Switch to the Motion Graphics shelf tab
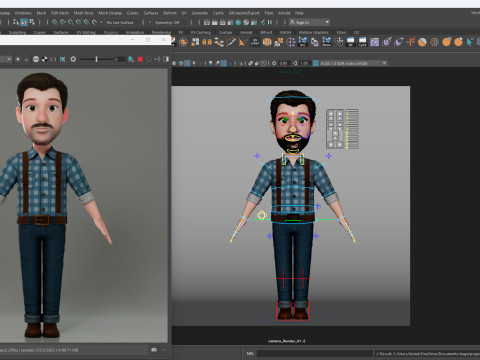The height and width of the screenshot is (360, 480). (x=313, y=33)
